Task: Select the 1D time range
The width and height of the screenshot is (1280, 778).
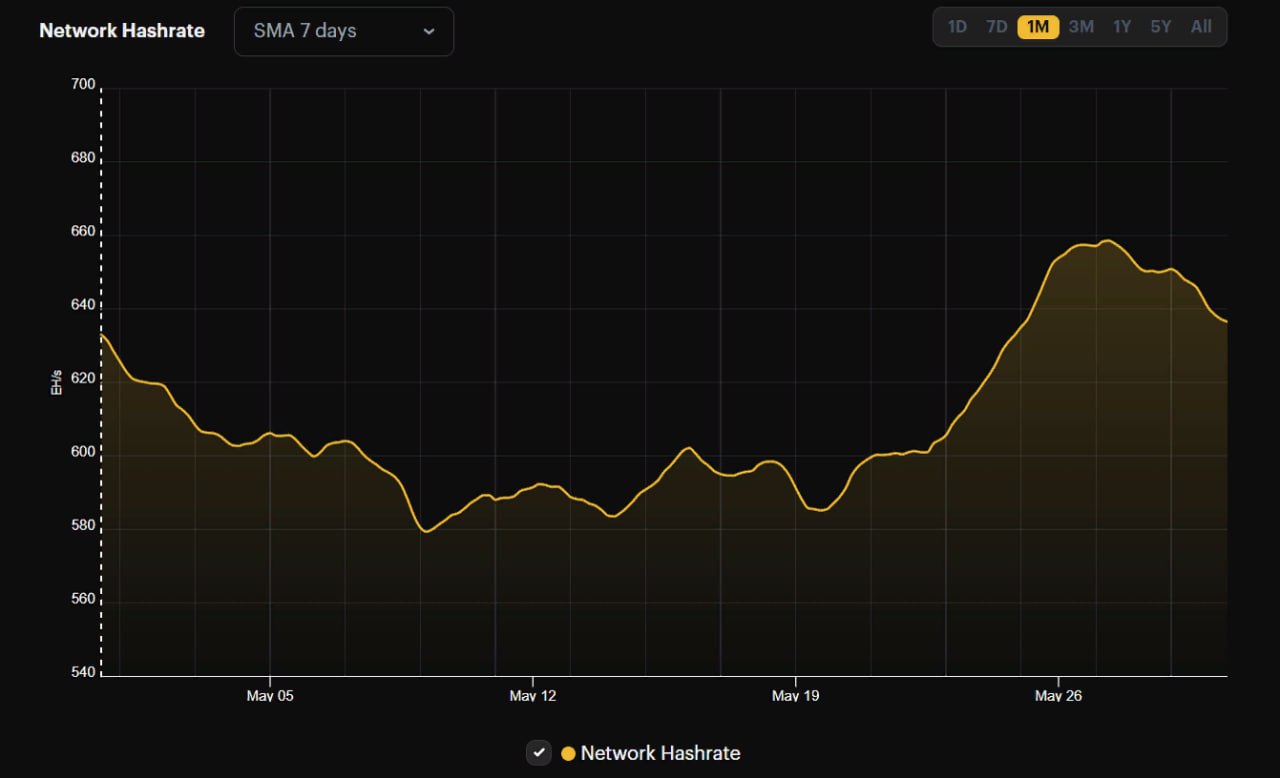Action: (957, 27)
